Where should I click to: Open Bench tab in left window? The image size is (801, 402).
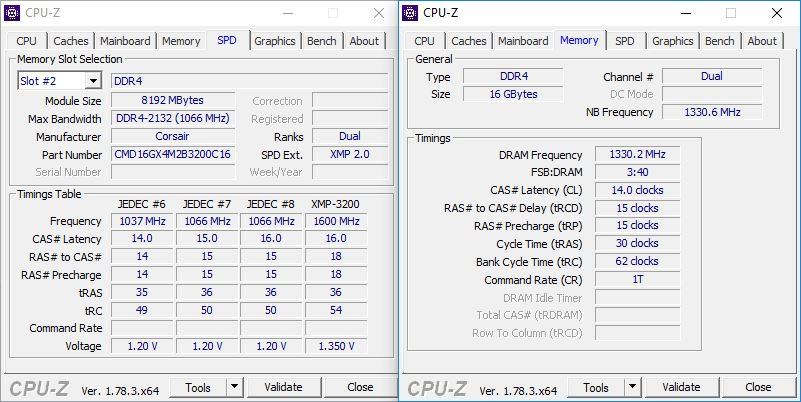coord(322,41)
